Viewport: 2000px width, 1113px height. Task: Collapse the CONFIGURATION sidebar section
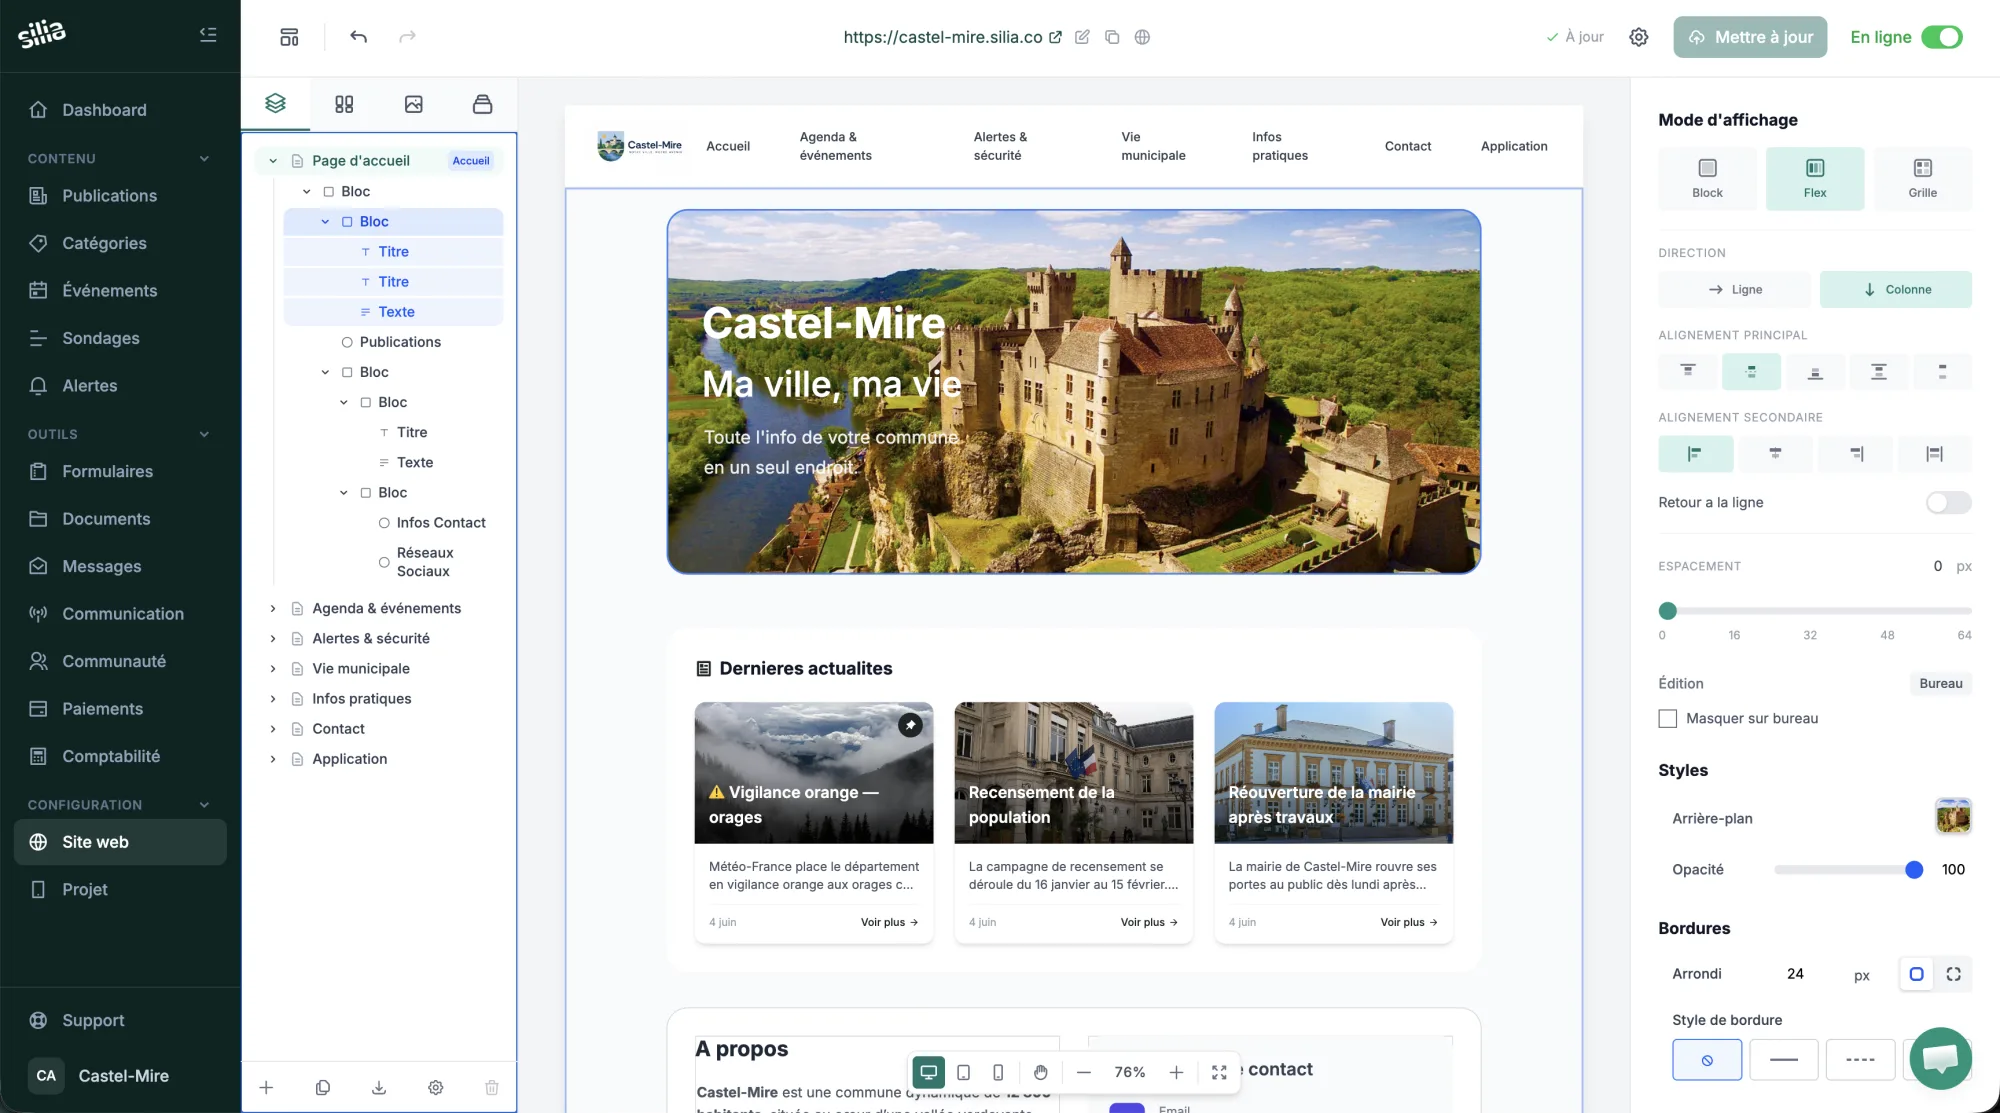point(204,805)
